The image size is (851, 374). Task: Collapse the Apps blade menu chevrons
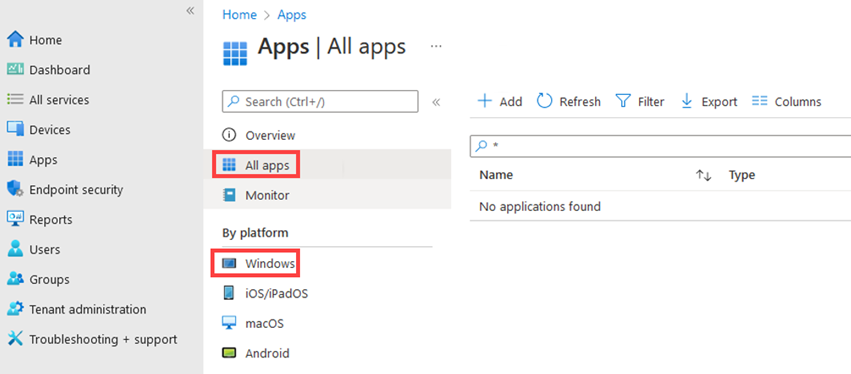point(436,102)
